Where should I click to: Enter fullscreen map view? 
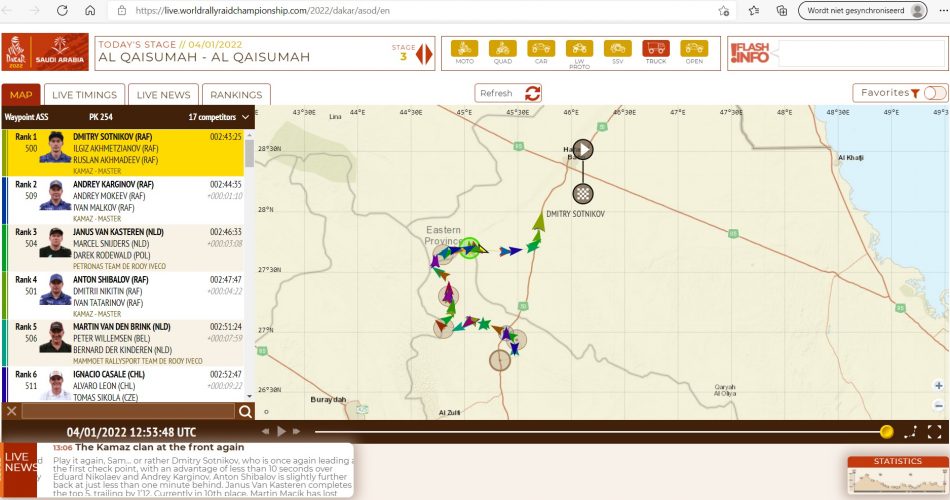click(x=934, y=431)
